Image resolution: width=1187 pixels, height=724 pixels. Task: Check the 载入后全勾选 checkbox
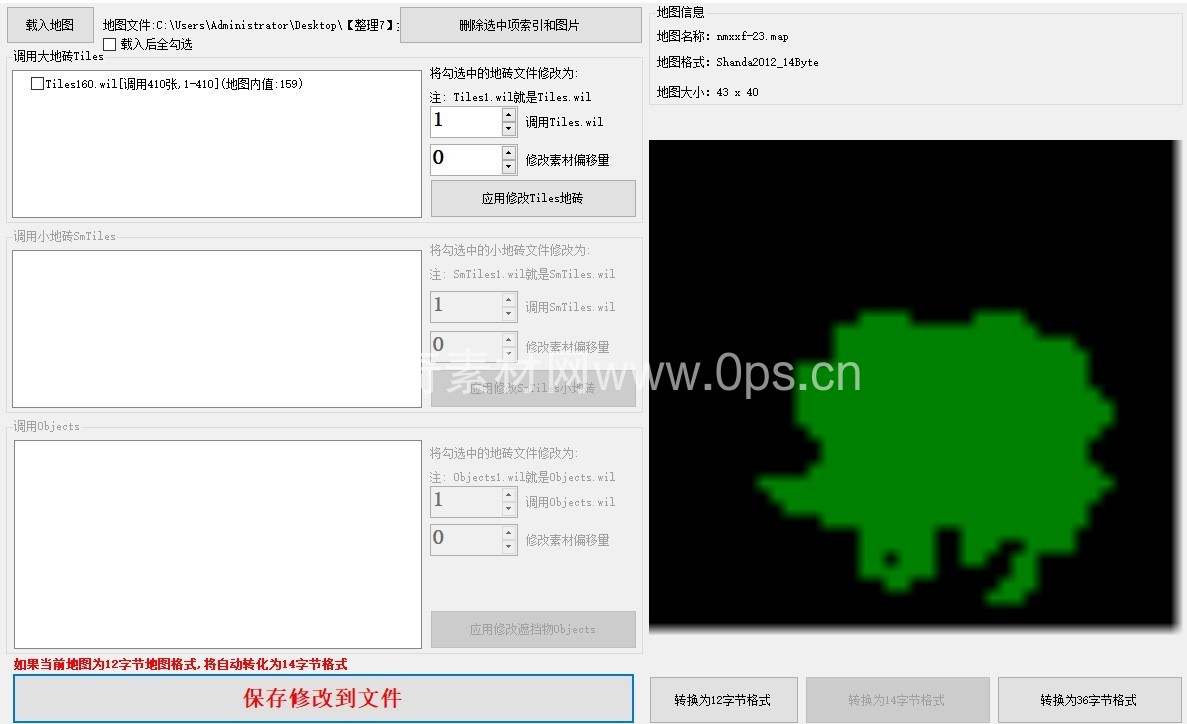pyautogui.click(x=110, y=44)
